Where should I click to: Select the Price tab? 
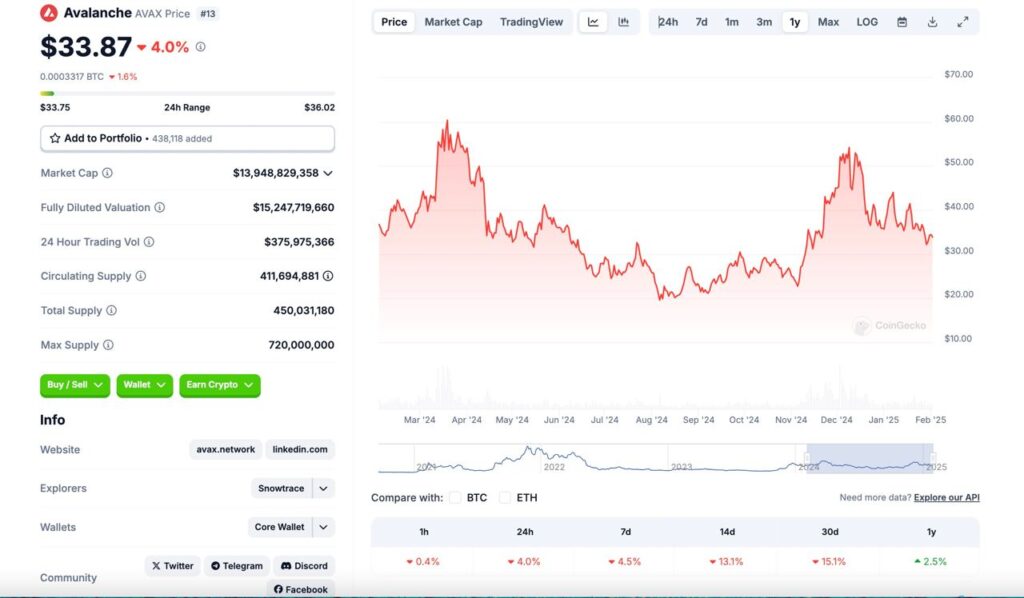[394, 22]
